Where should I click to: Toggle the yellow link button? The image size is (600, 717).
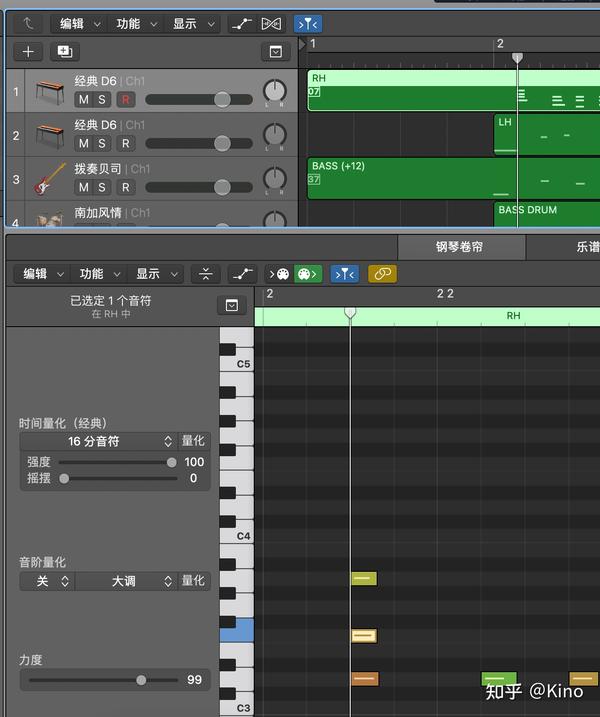click(382, 274)
